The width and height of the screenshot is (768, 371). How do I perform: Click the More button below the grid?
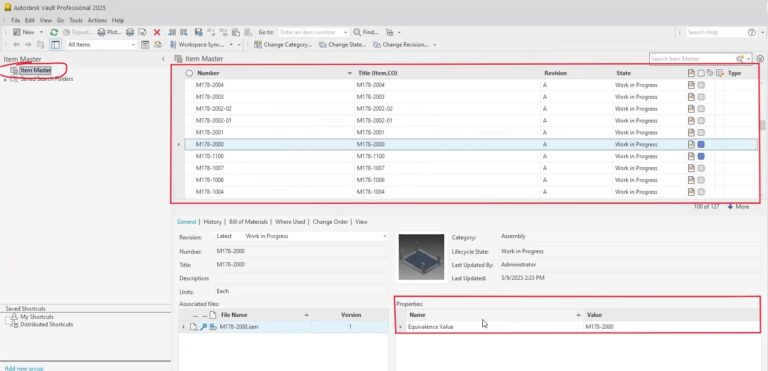click(x=738, y=207)
